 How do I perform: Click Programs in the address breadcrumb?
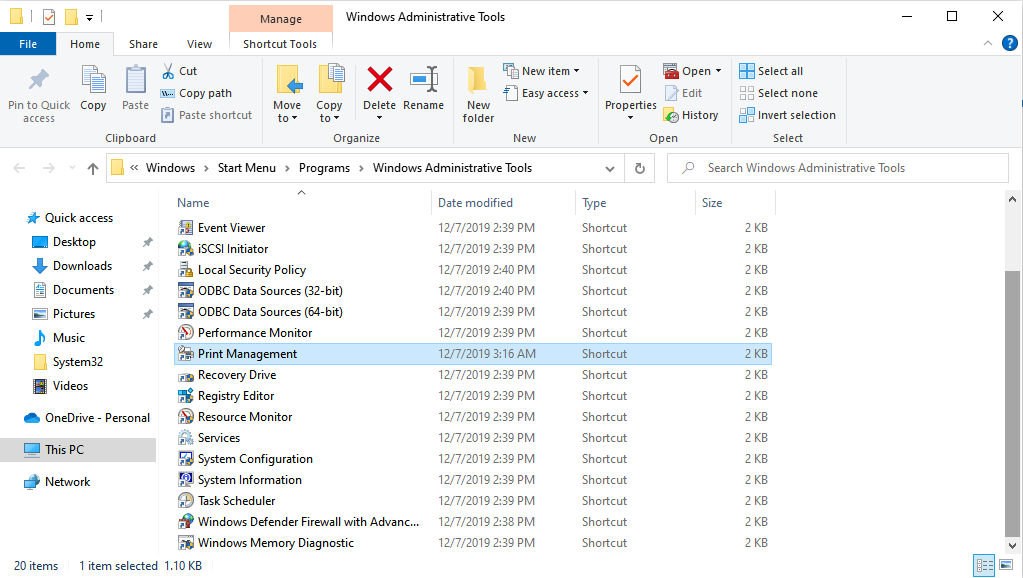(x=324, y=168)
